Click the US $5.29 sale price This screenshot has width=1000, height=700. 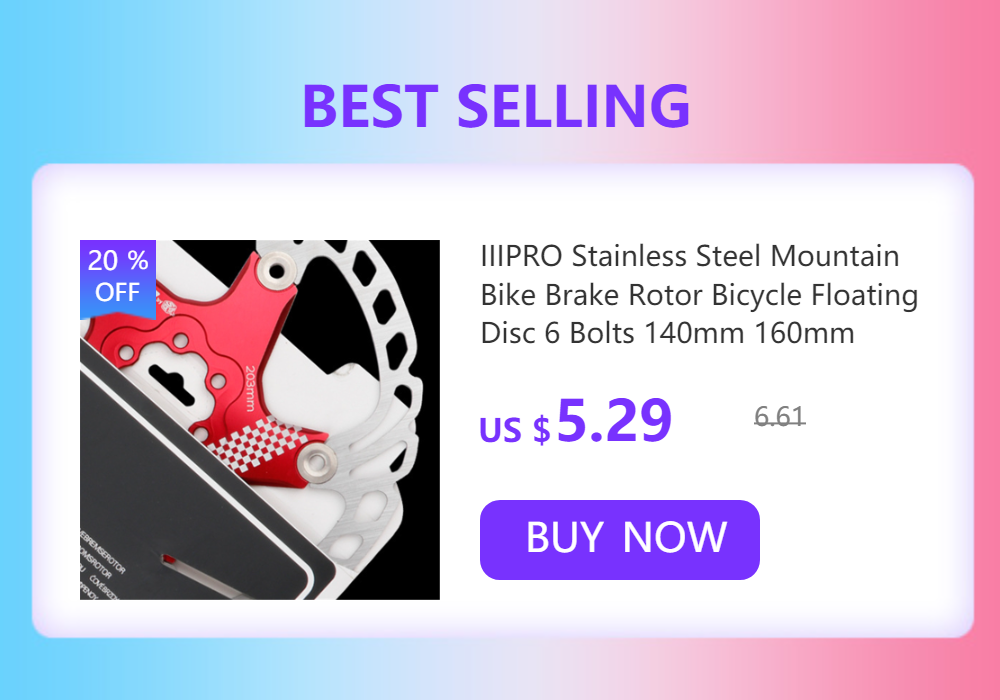575,421
